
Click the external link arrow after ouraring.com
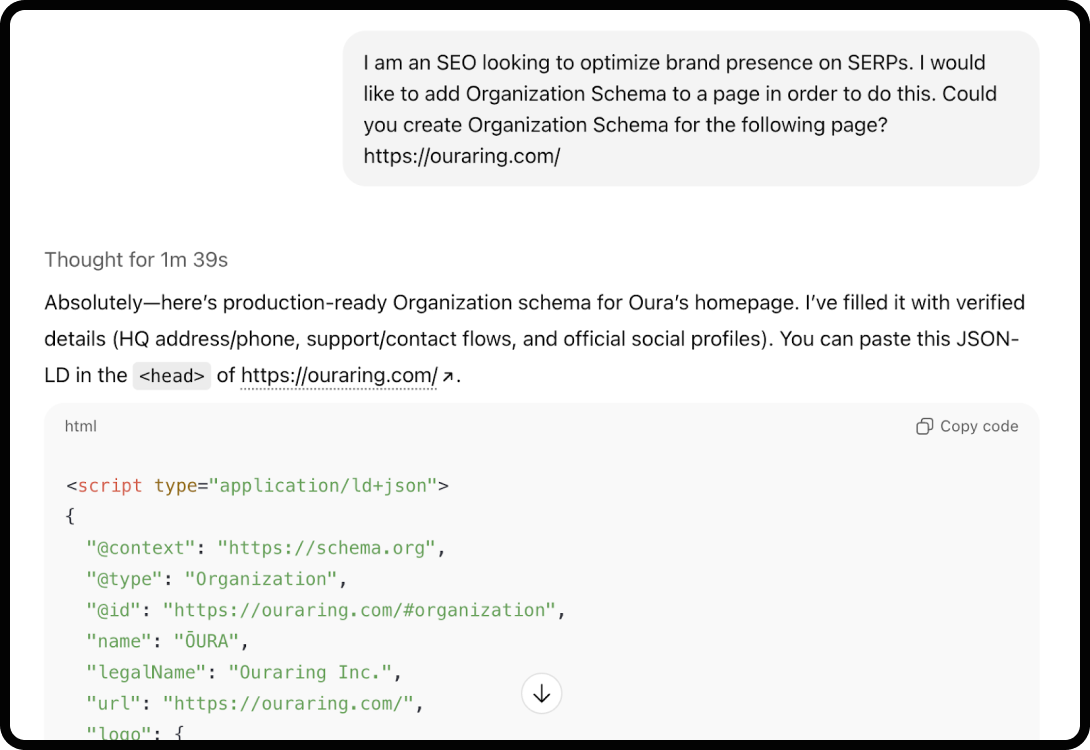click(448, 377)
